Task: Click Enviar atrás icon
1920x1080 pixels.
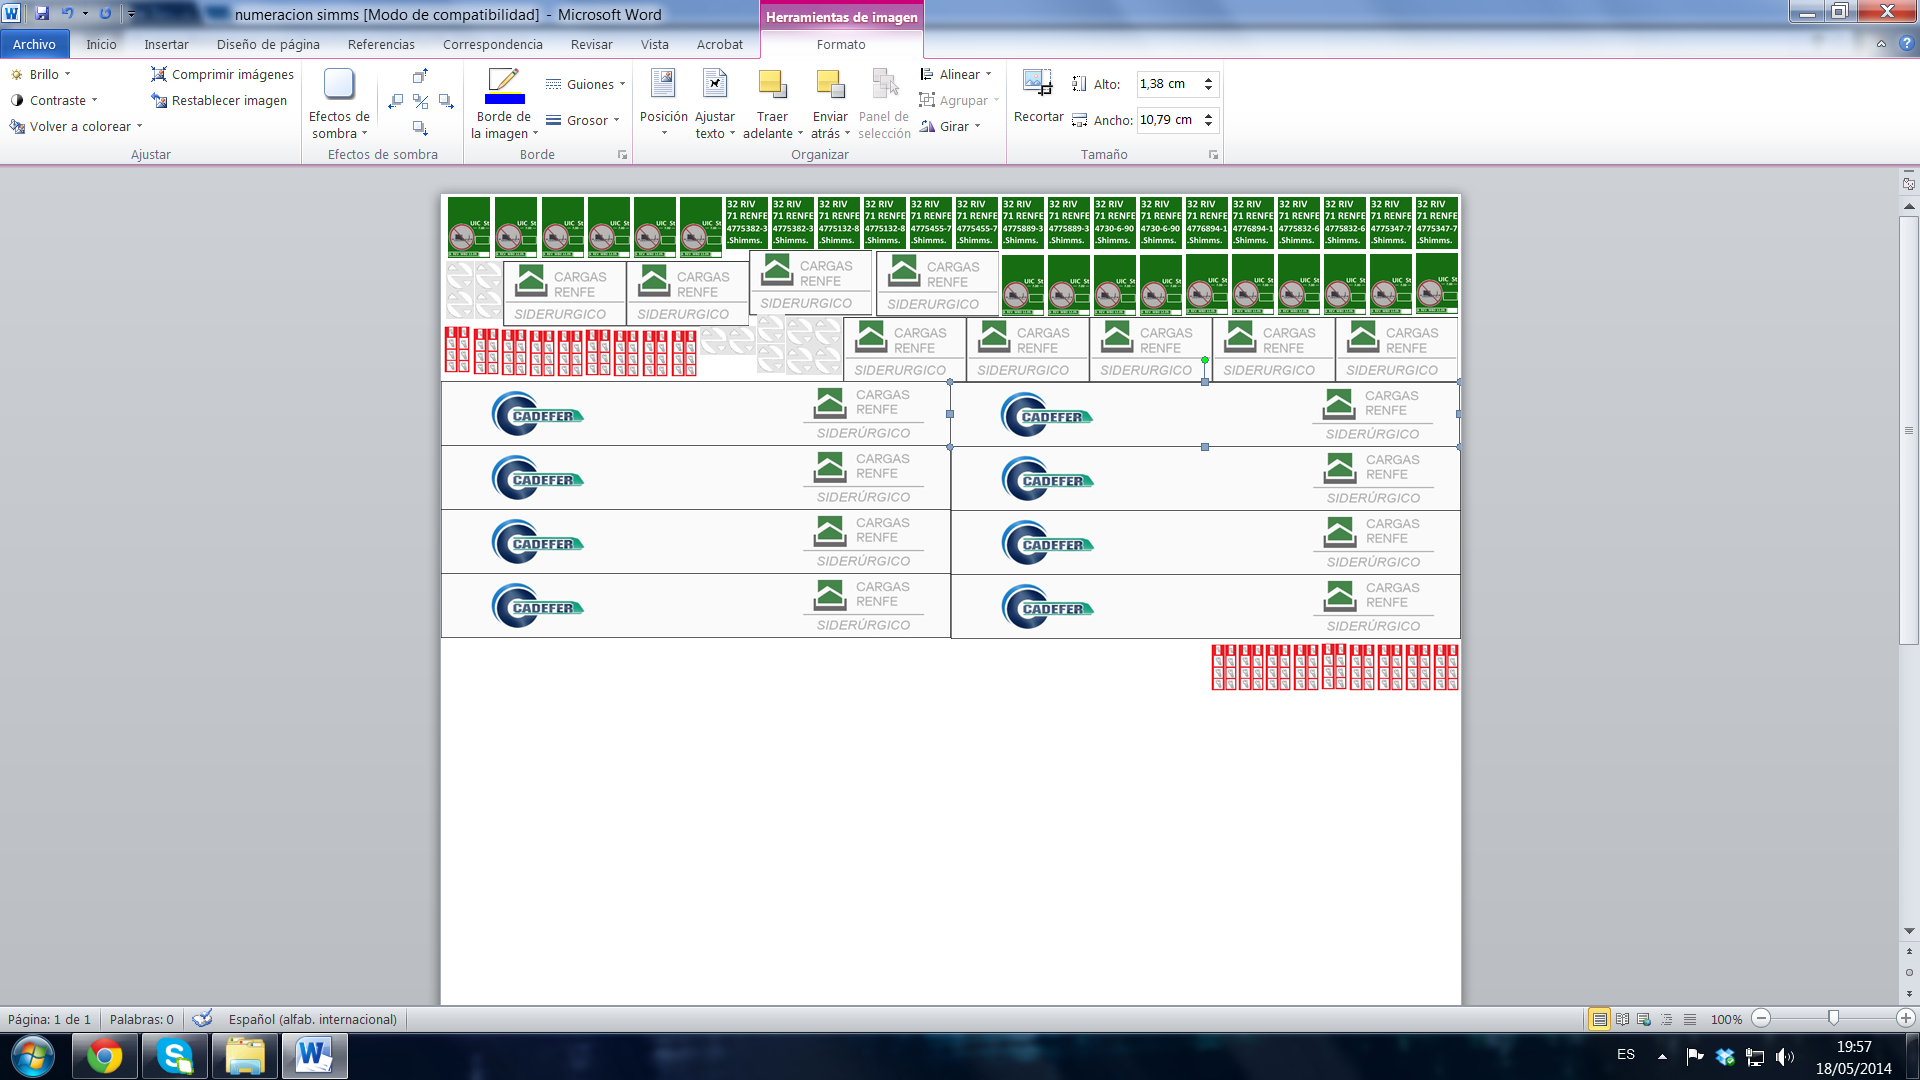Action: pyautogui.click(x=830, y=86)
